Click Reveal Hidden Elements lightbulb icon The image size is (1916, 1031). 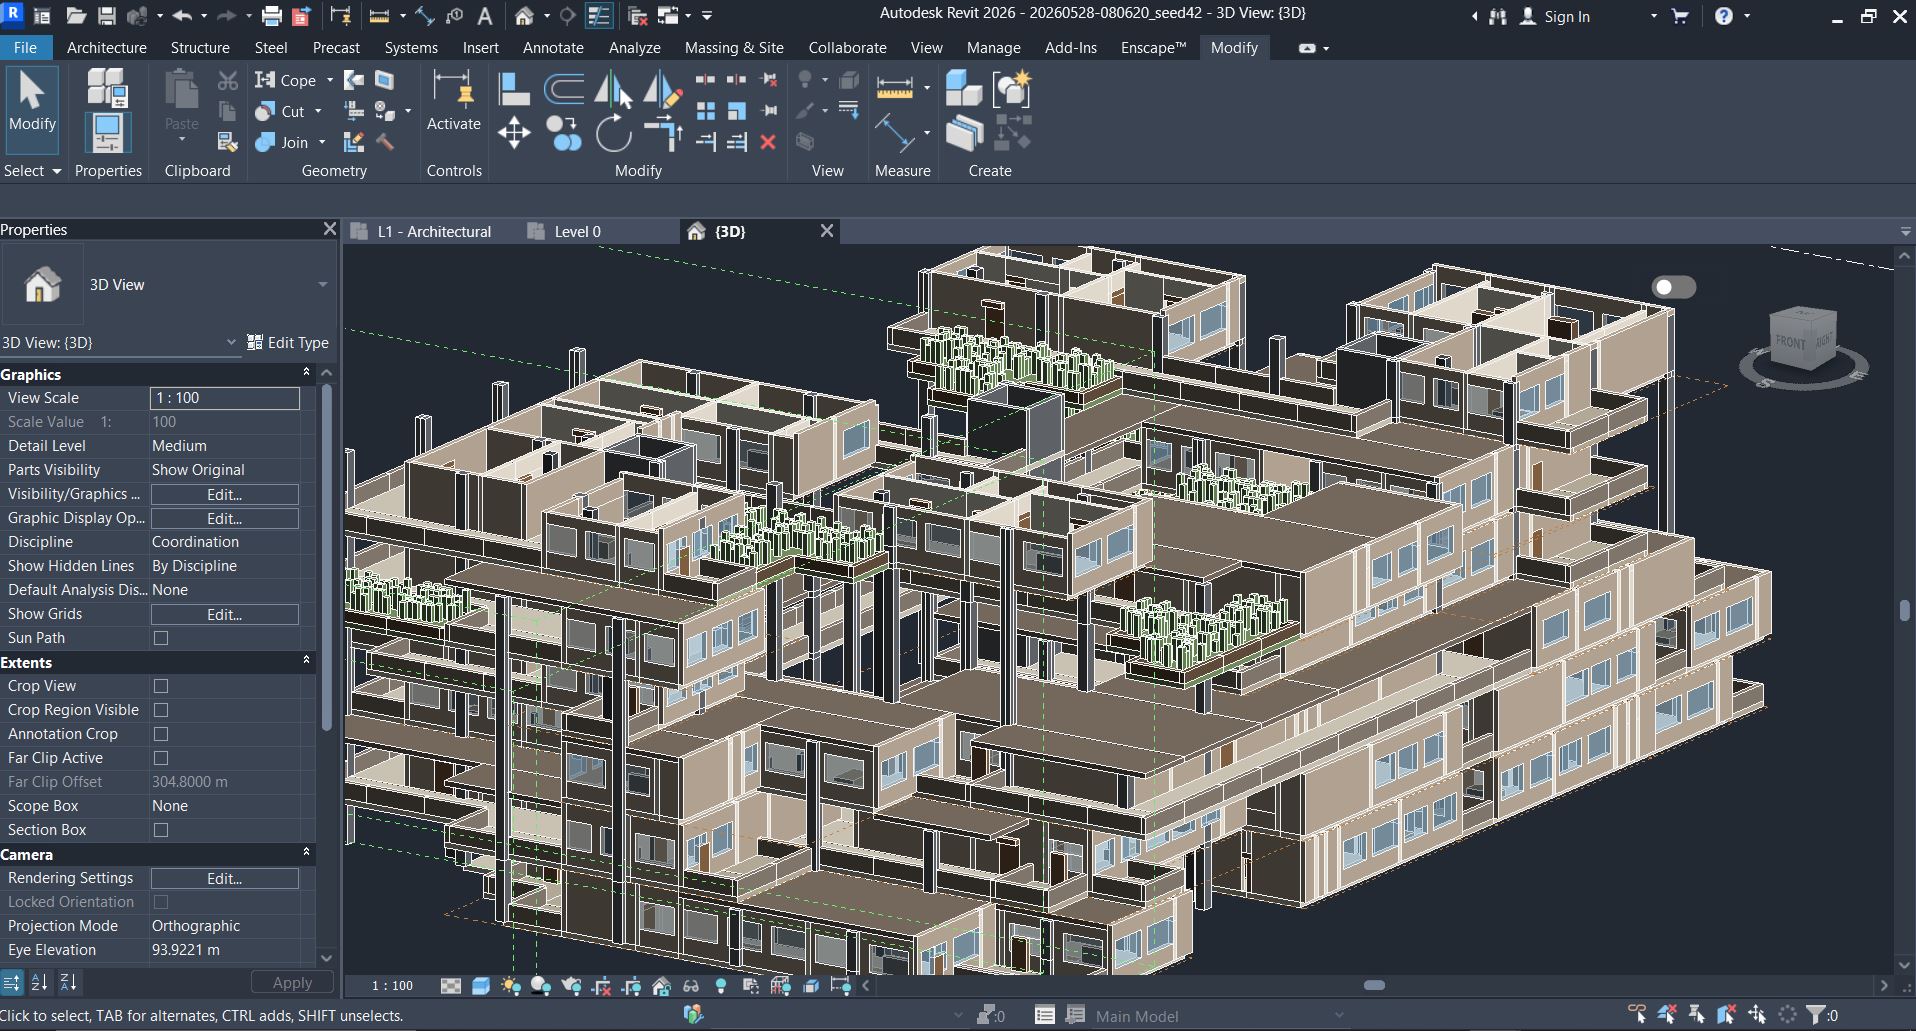tap(721, 986)
